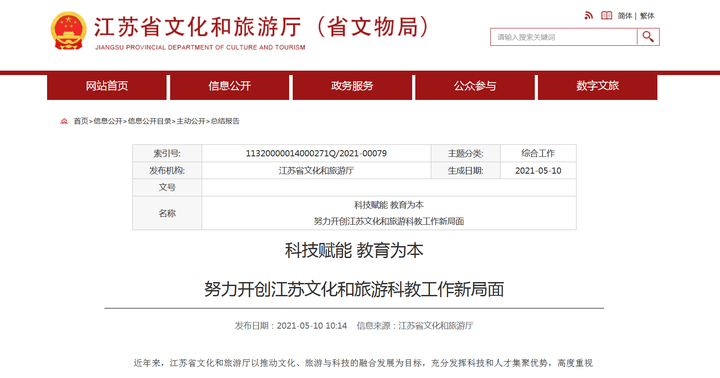720x378 pixels.
Task: Open the accessibility reading-mode book icon
Action: (x=607, y=16)
